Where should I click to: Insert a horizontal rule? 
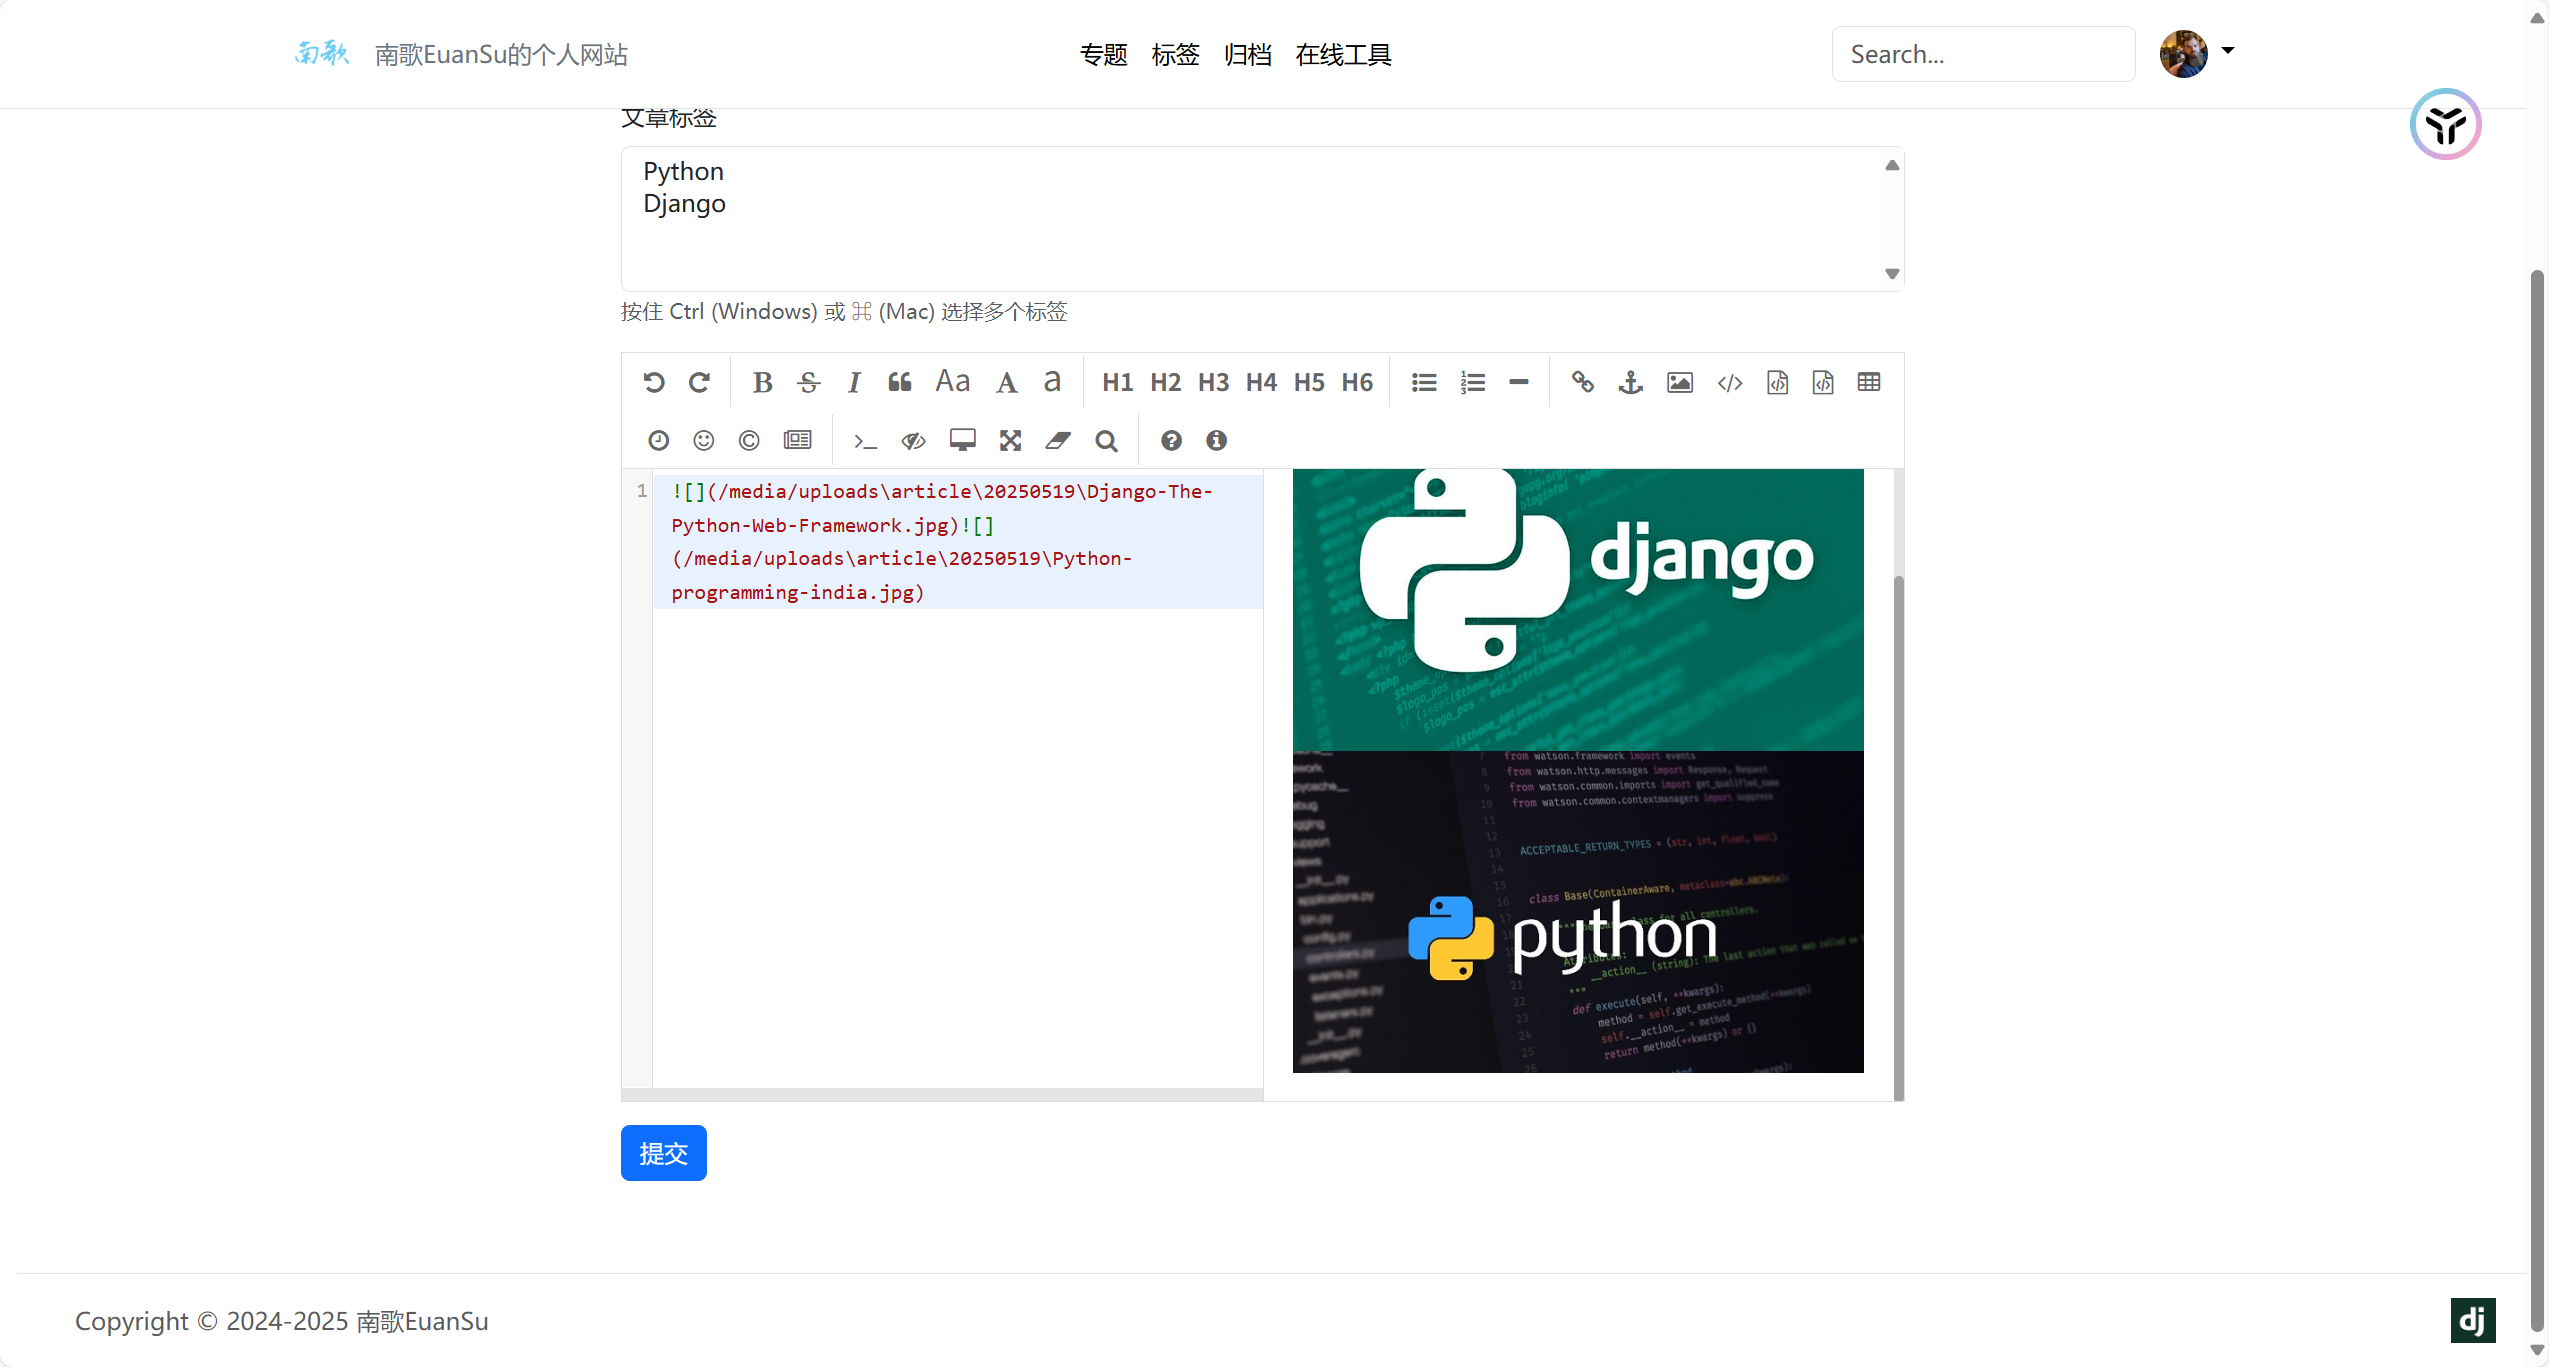[1518, 382]
